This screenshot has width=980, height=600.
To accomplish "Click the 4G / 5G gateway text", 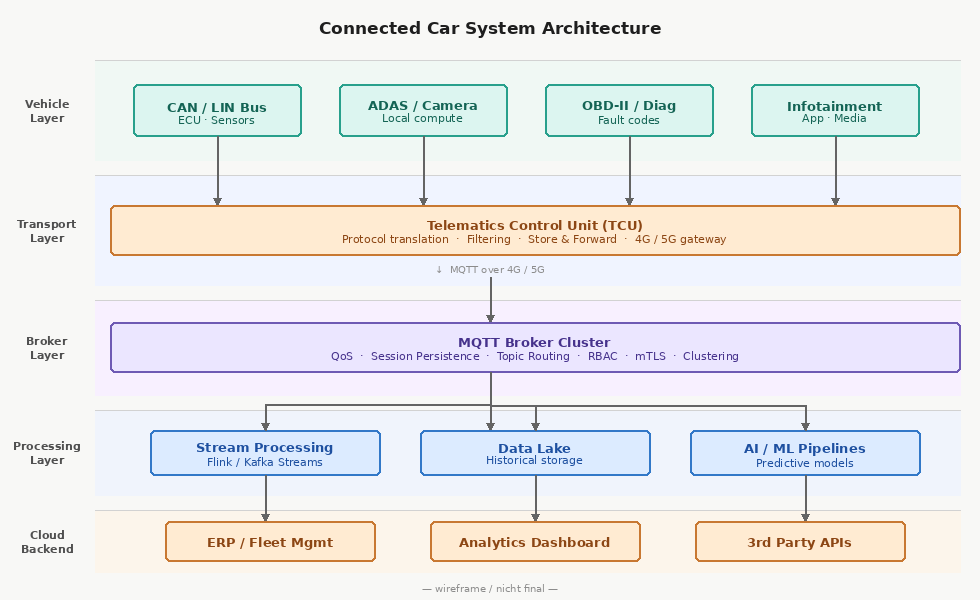I will [x=681, y=239].
